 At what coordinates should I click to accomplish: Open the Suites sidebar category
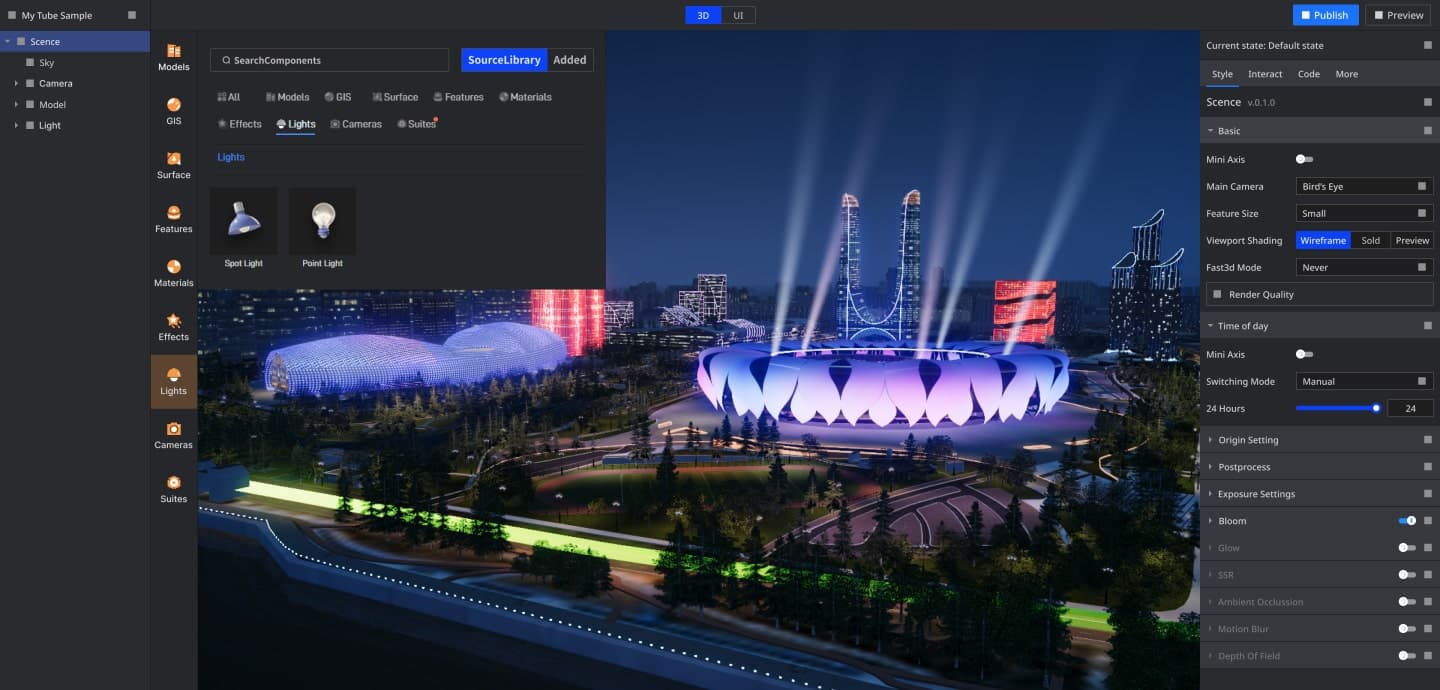click(173, 489)
